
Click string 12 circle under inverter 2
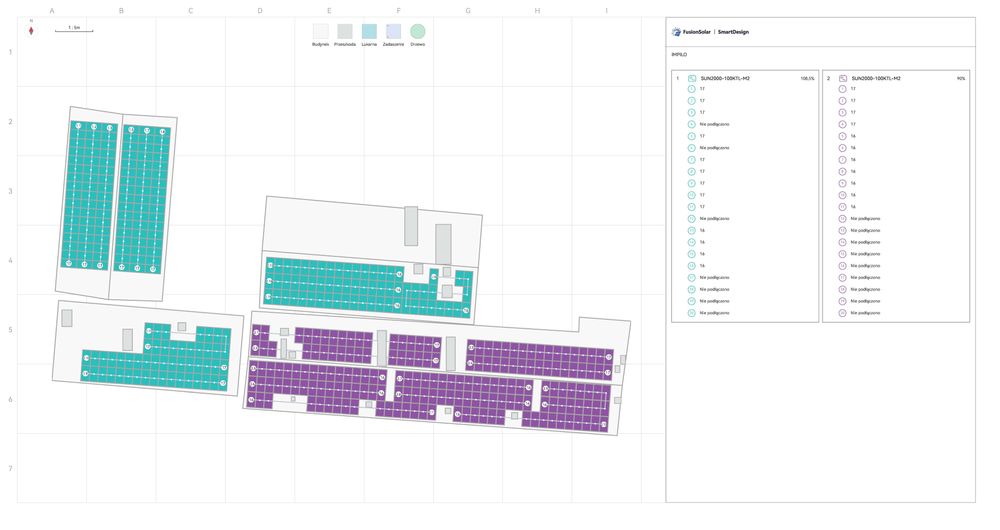click(x=842, y=219)
